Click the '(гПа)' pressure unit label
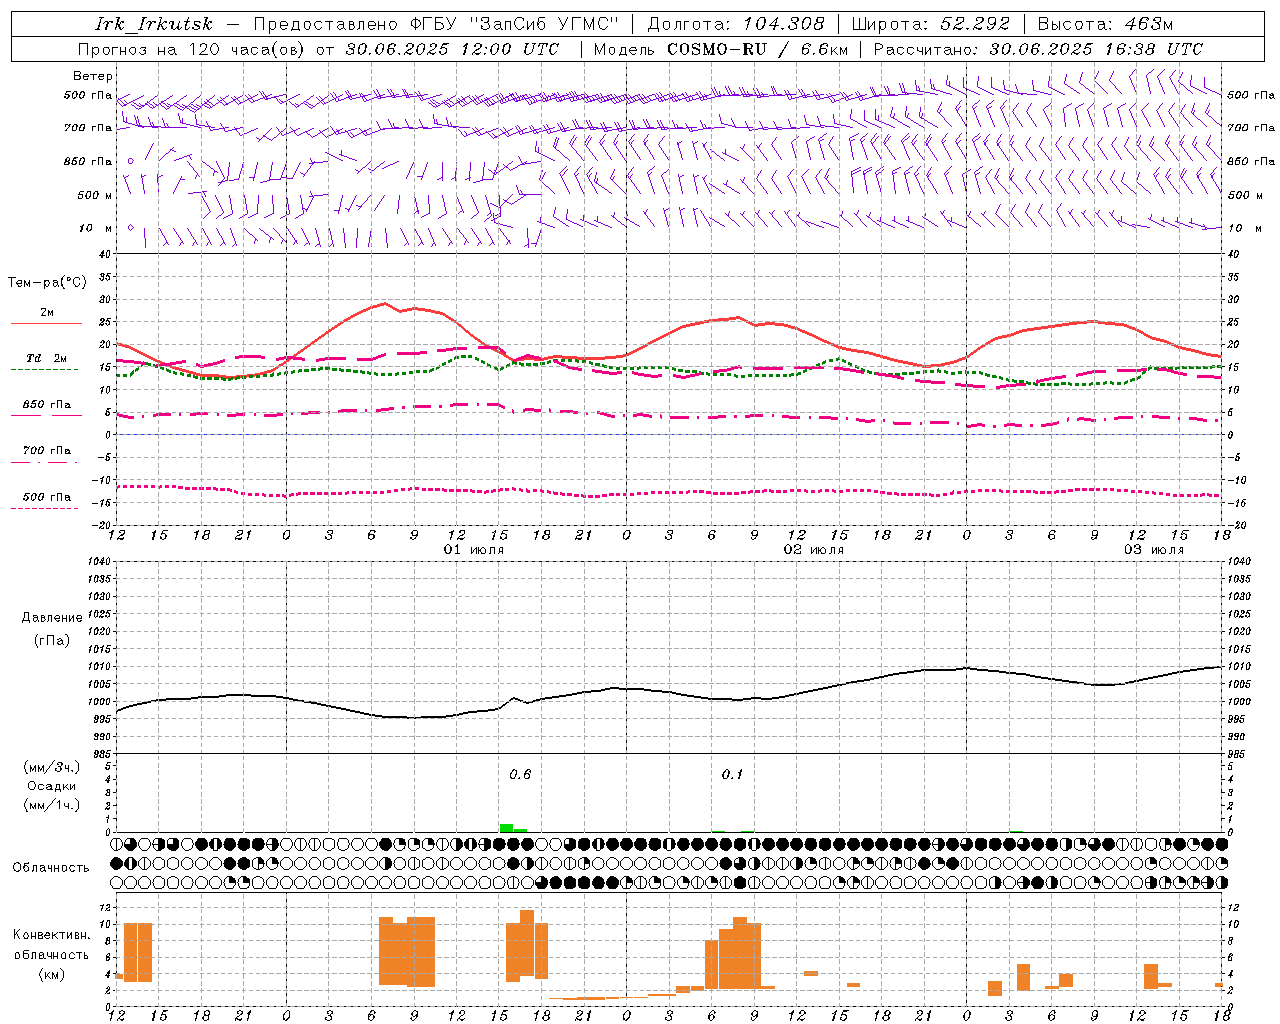 (52, 640)
